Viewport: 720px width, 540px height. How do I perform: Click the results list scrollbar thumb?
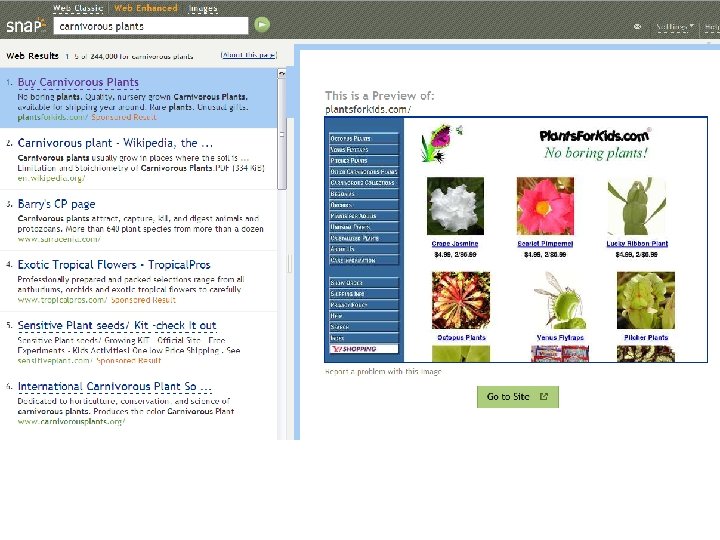coord(282,134)
